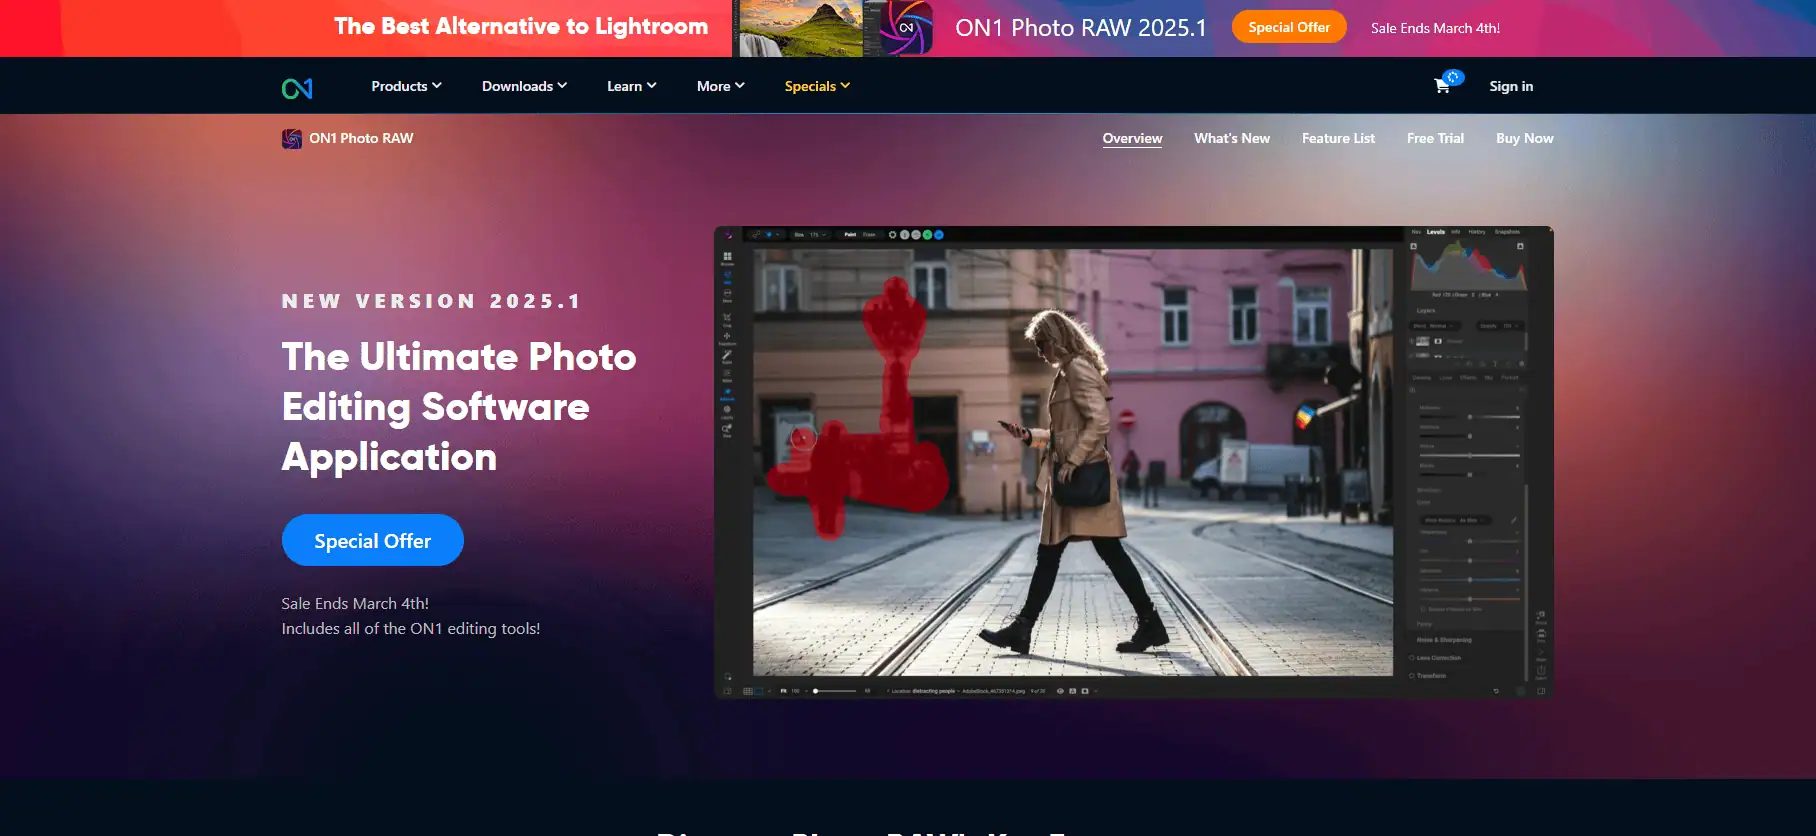Screen dimensions: 1816x836
Task: Open the Free Trial page
Action: (x=1435, y=138)
